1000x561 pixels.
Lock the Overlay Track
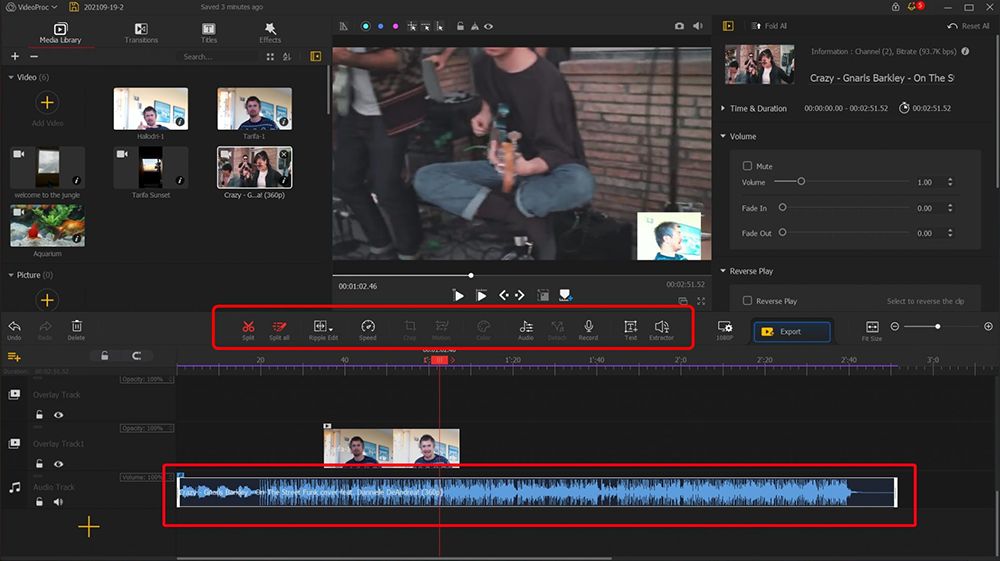tap(40, 415)
